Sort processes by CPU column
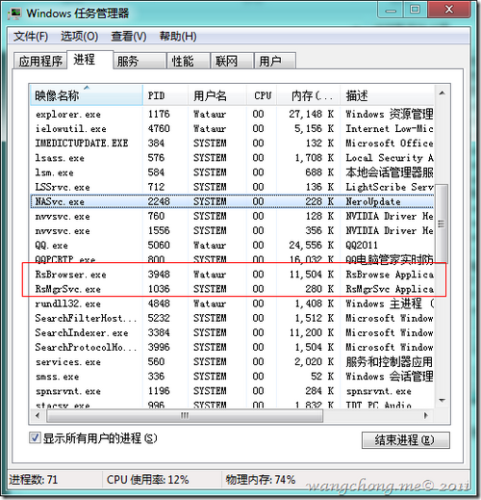Viewport: 481px width, 500px height. tap(262, 96)
